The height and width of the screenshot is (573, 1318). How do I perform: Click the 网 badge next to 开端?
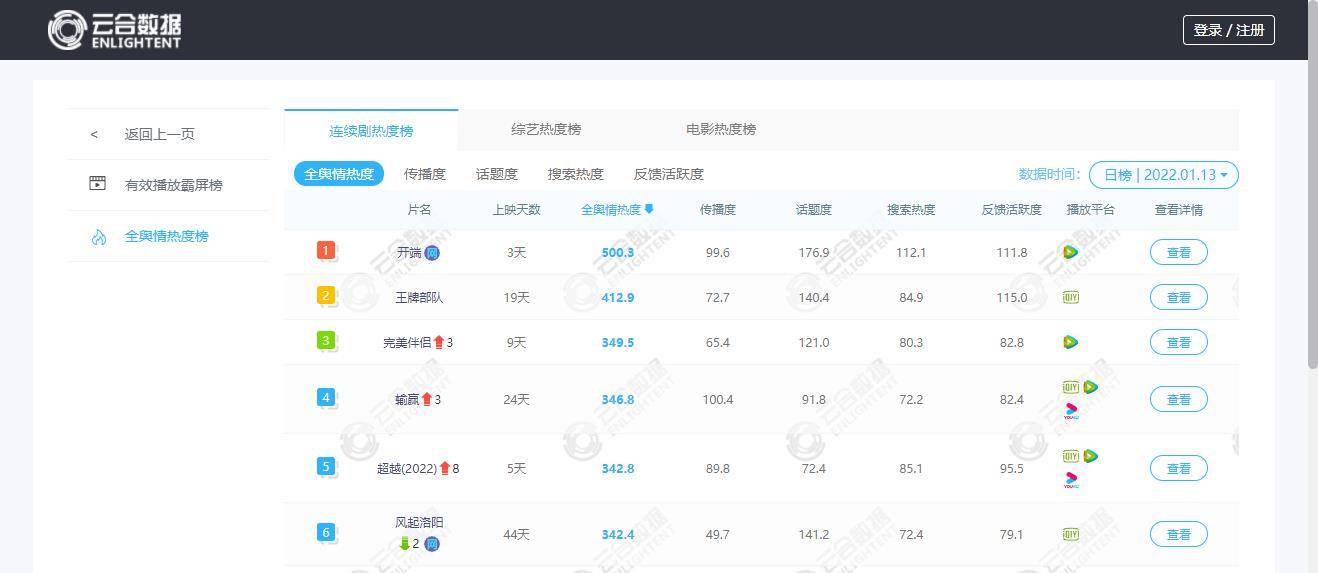pyautogui.click(x=432, y=253)
